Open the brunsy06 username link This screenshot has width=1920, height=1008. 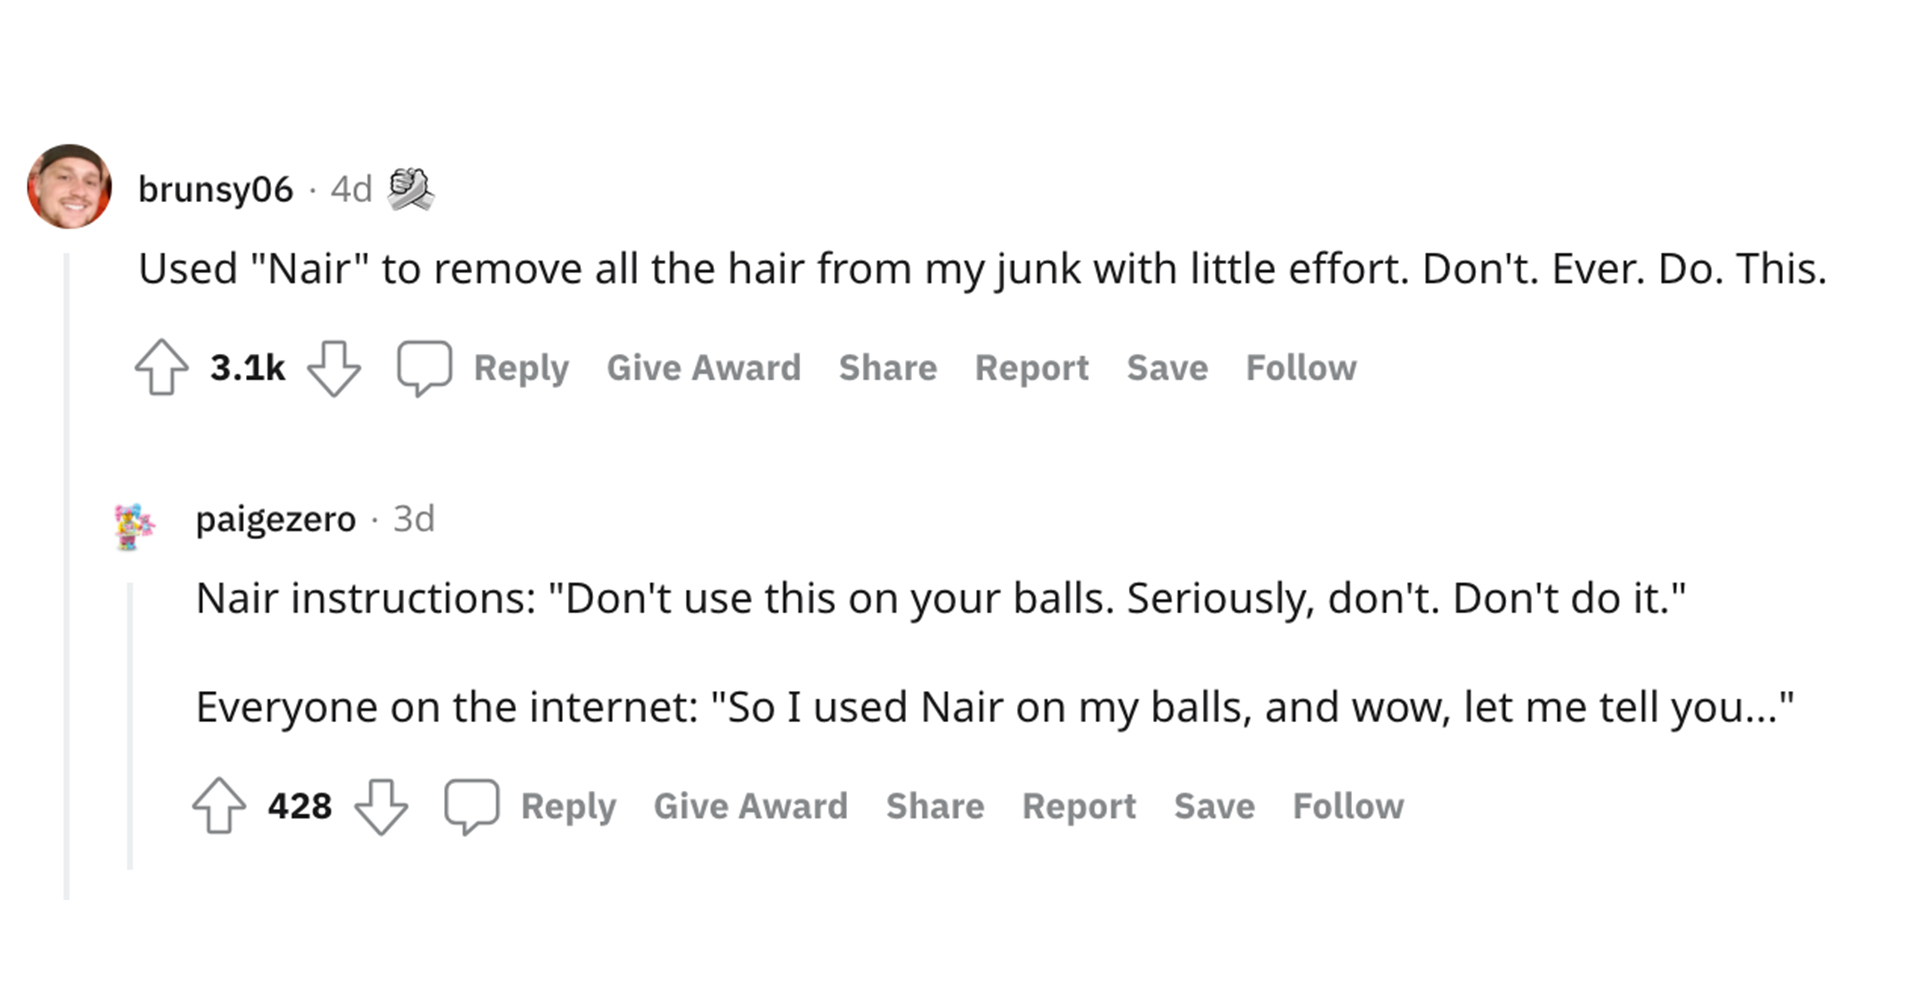215,189
